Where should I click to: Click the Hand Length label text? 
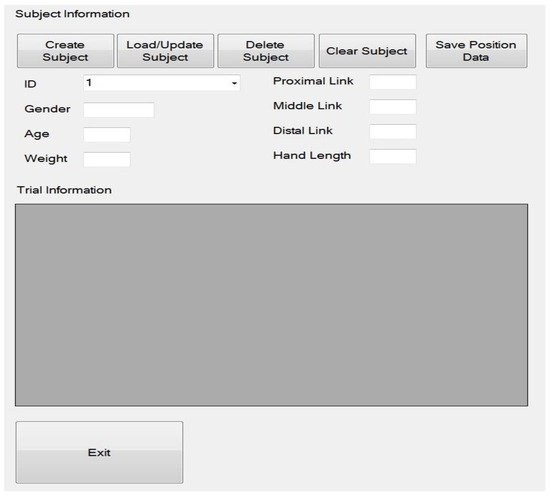(x=312, y=156)
